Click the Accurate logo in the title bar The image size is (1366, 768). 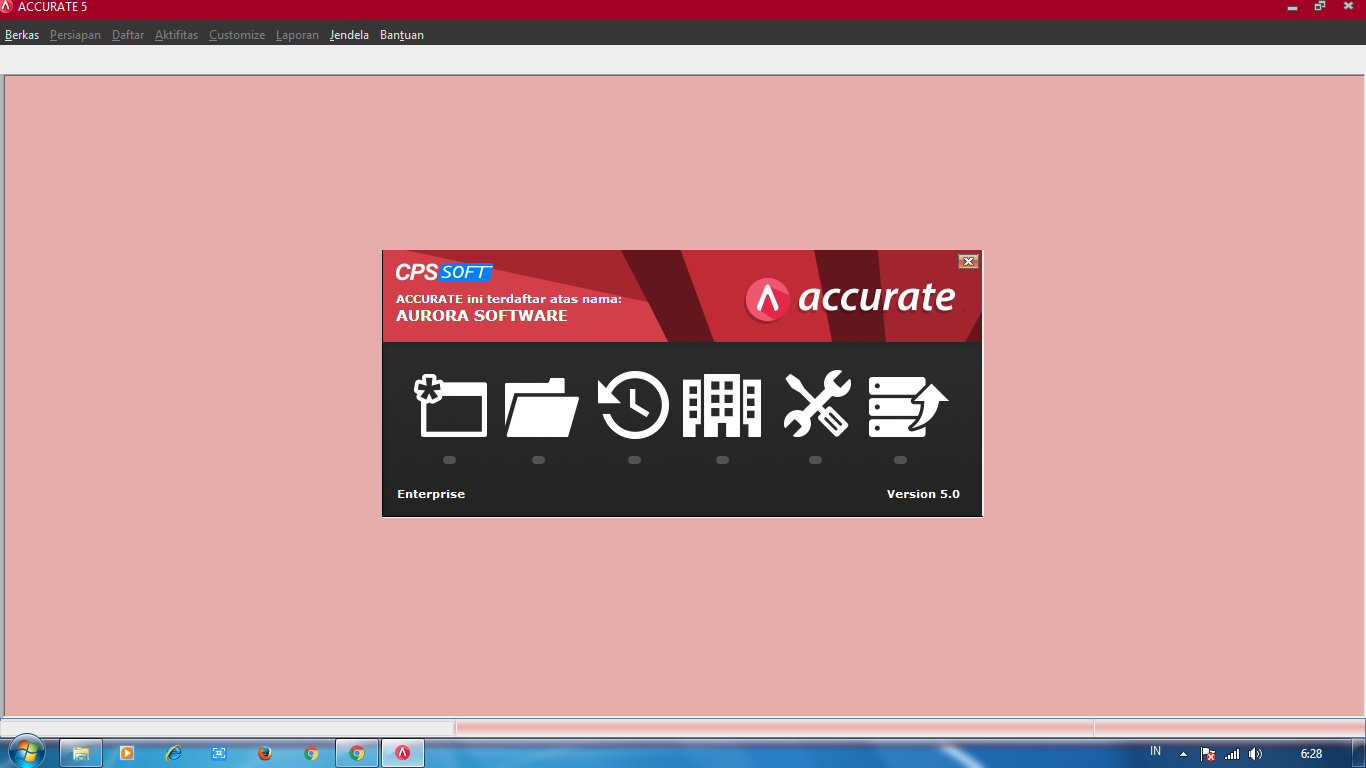click(x=7, y=7)
